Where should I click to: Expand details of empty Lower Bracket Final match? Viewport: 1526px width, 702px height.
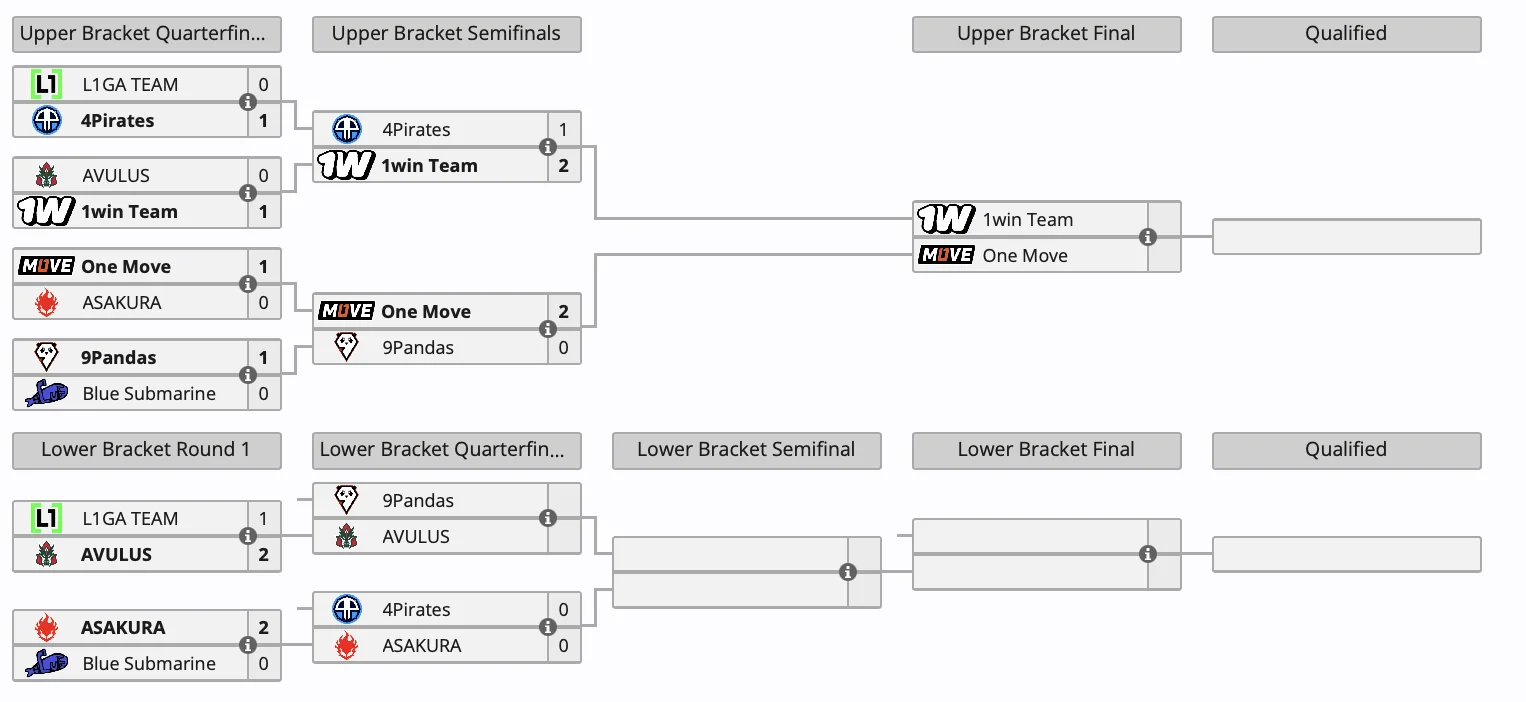point(1148,554)
